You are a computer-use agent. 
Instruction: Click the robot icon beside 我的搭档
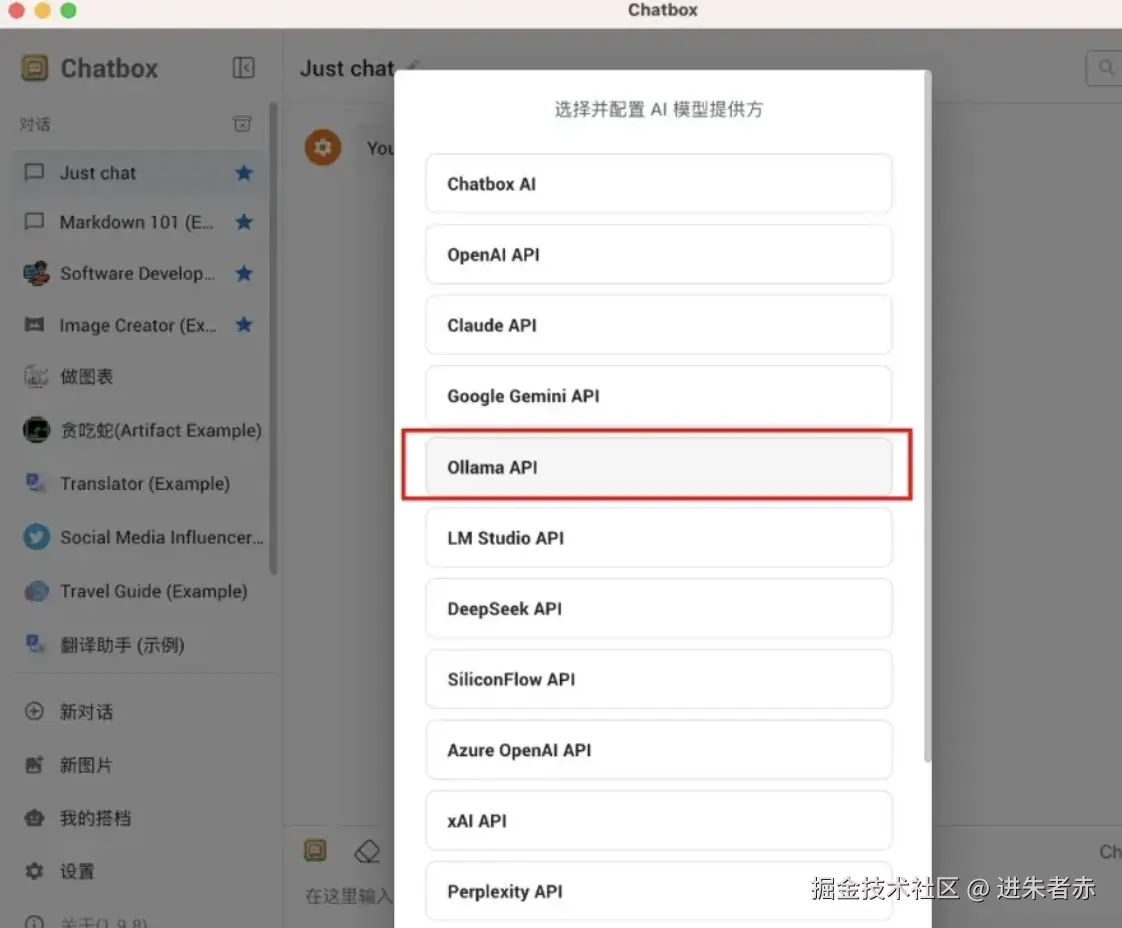click(x=34, y=817)
